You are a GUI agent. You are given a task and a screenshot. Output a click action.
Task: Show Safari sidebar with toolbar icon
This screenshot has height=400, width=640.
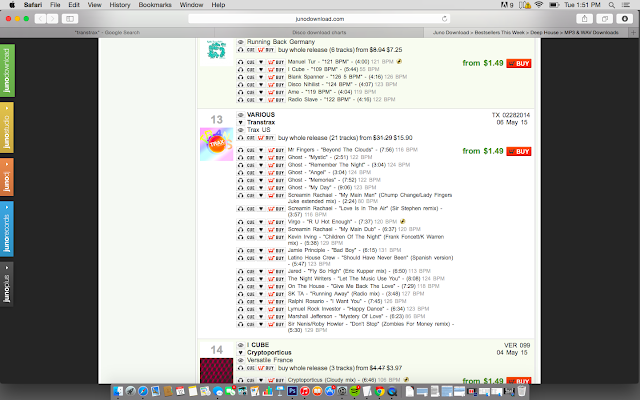point(70,19)
